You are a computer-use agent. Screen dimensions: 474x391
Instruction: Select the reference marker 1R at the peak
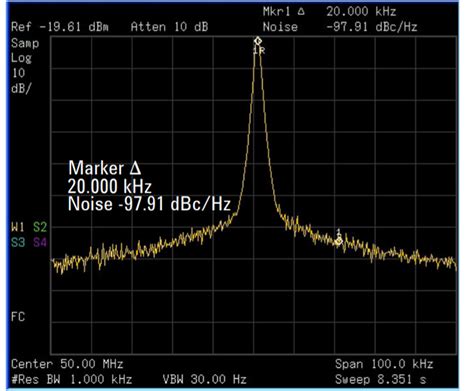coord(258,41)
